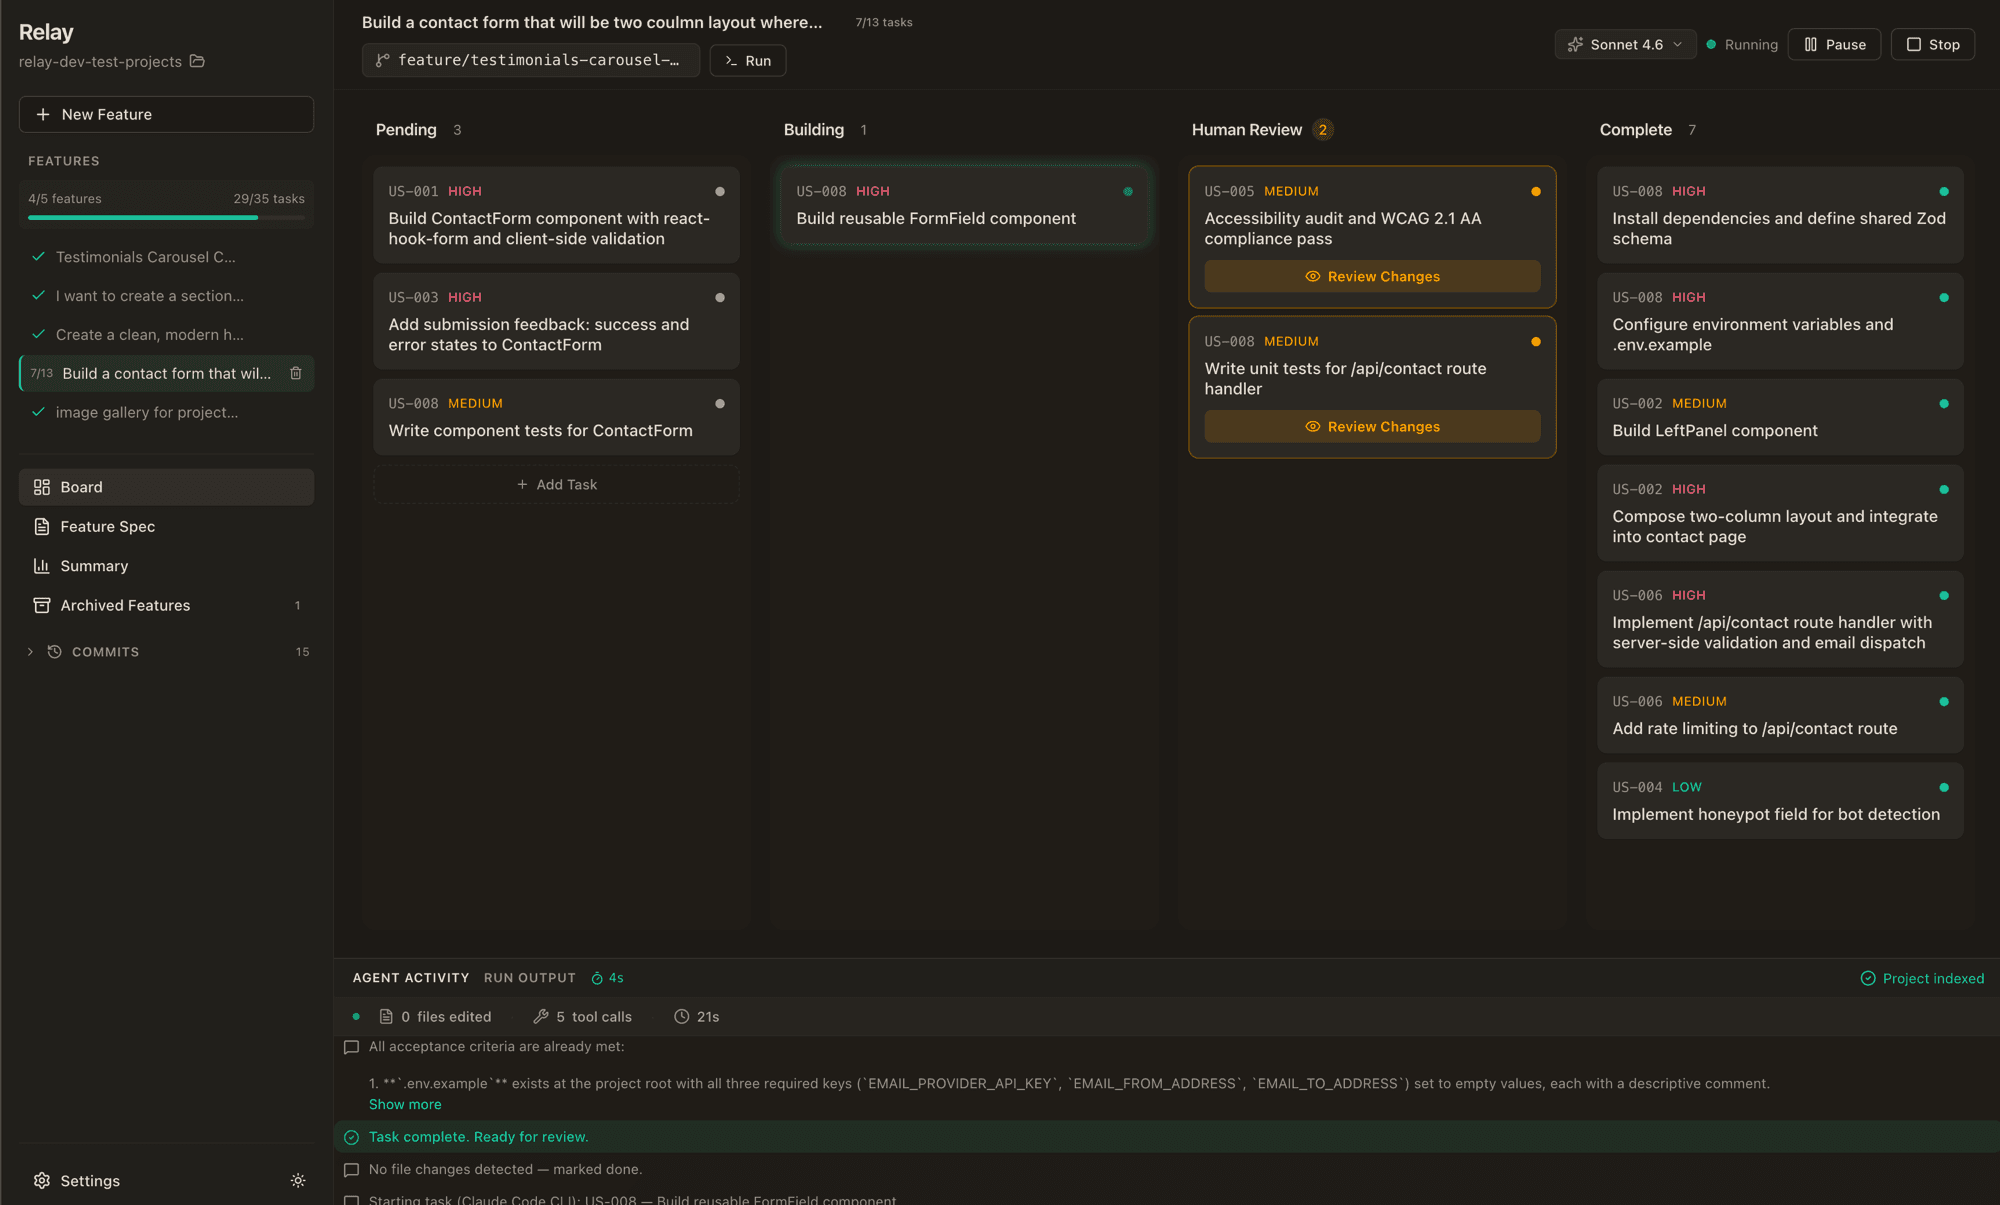Viewport: 2000px width, 1205px height.
Task: Switch to the Run Output tab
Action: coord(530,978)
